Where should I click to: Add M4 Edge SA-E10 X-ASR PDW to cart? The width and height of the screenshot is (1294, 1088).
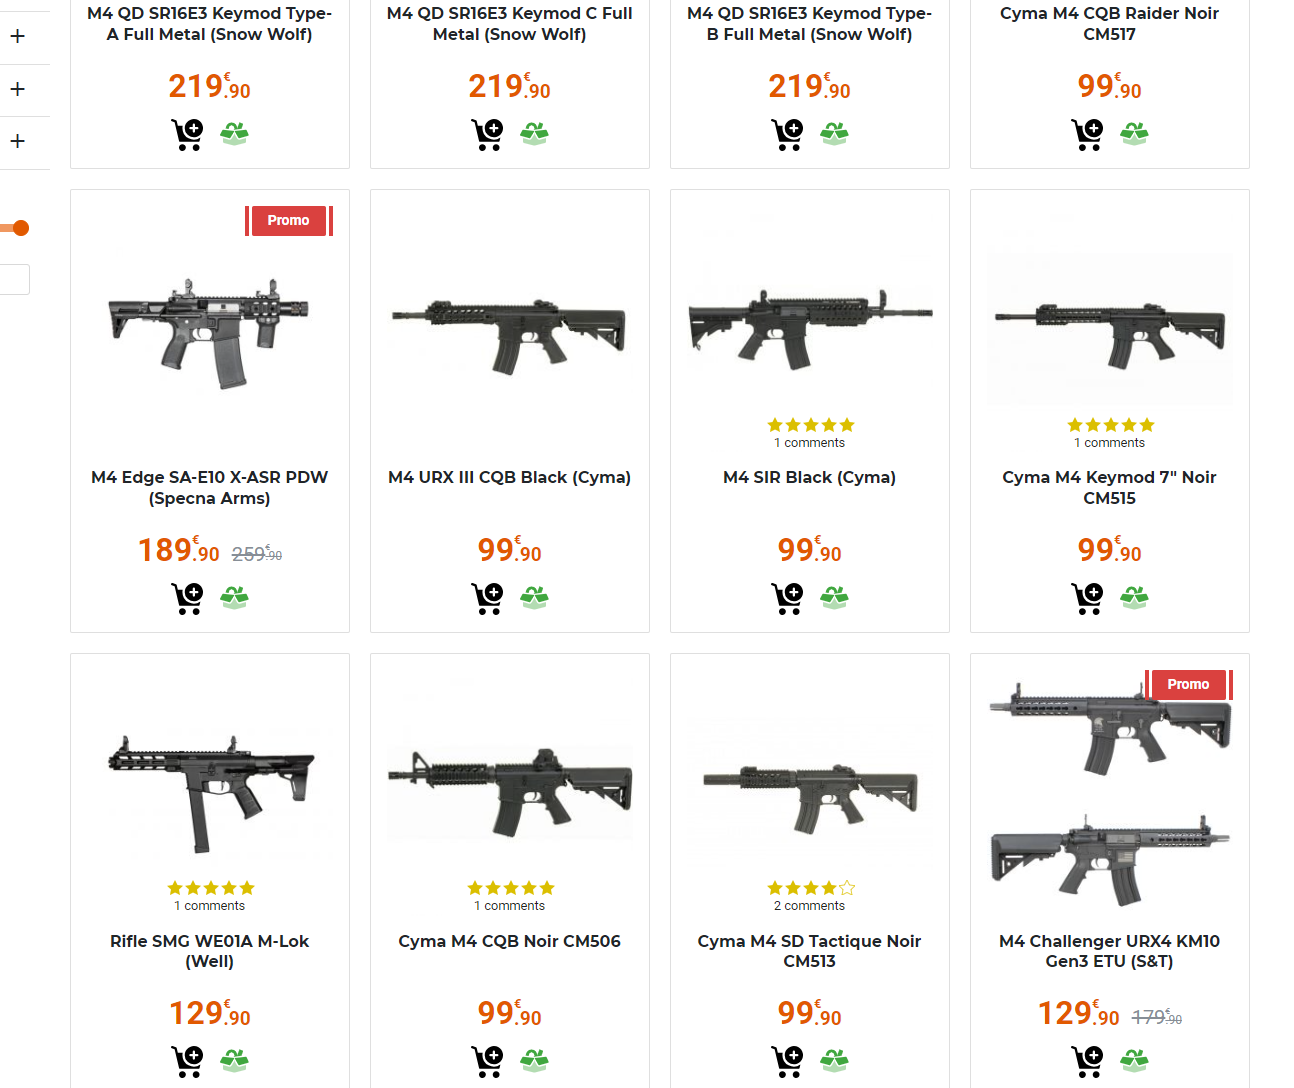coord(187,598)
